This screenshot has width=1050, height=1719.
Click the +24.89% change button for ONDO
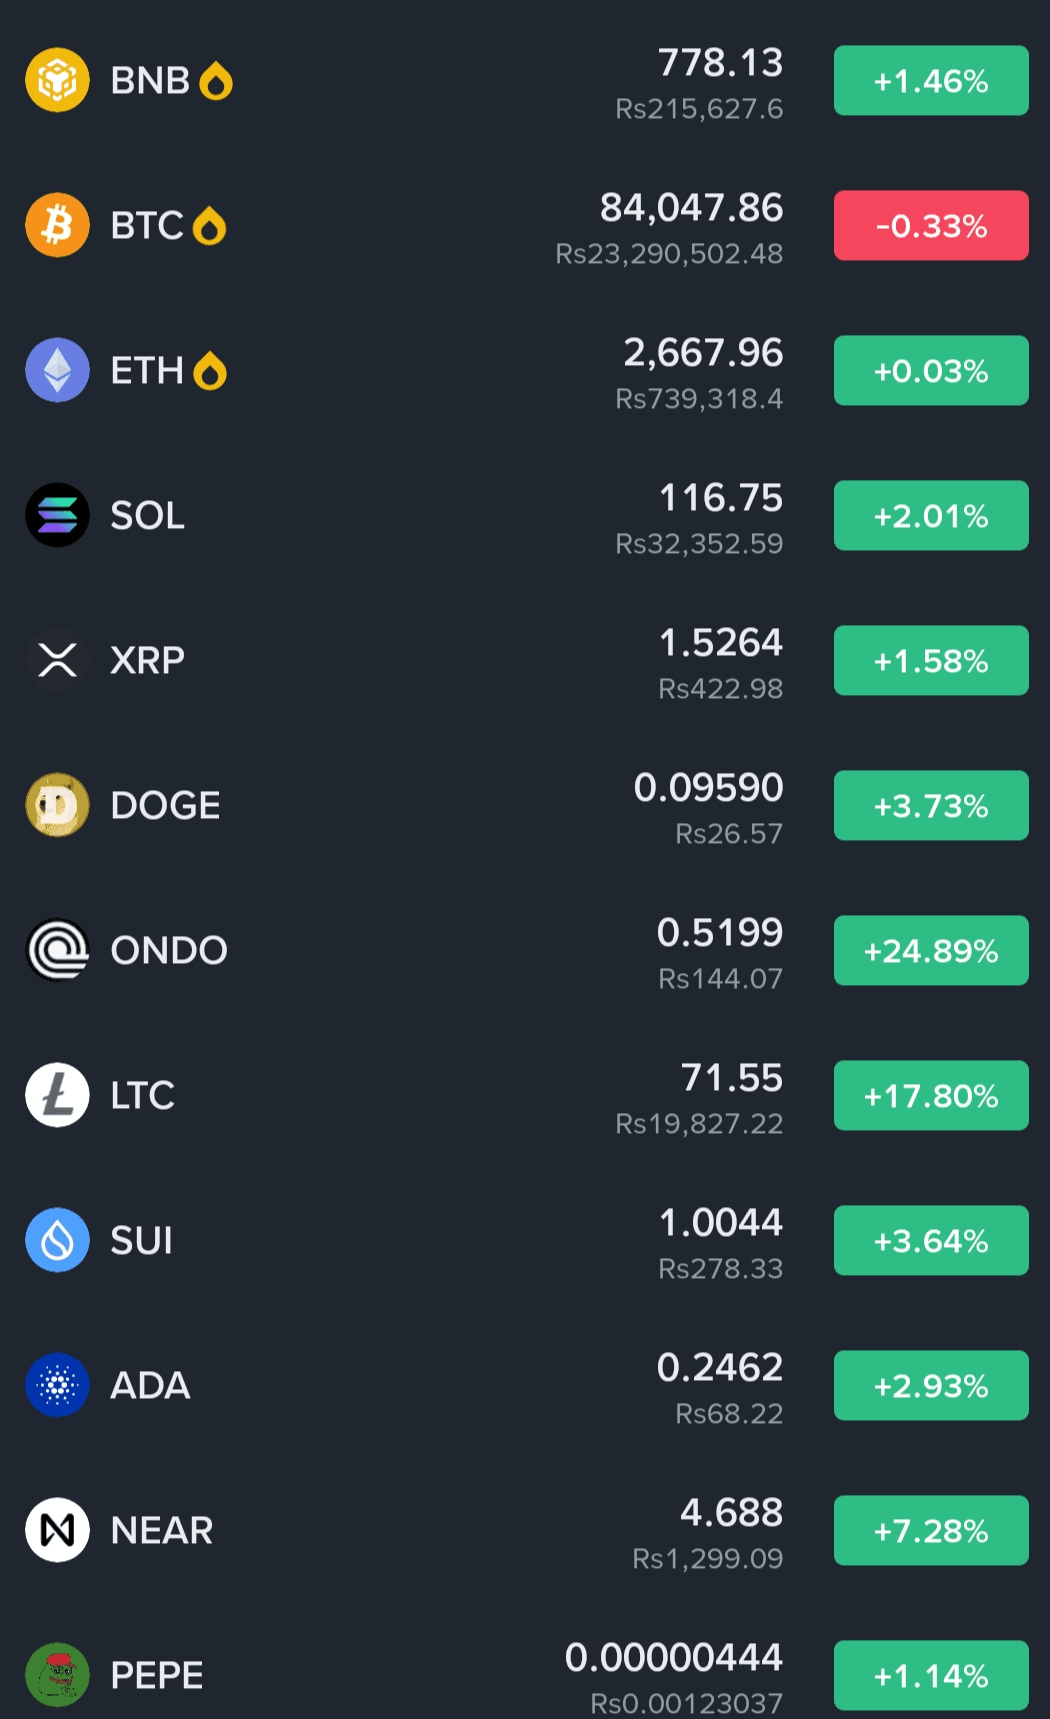coord(931,950)
